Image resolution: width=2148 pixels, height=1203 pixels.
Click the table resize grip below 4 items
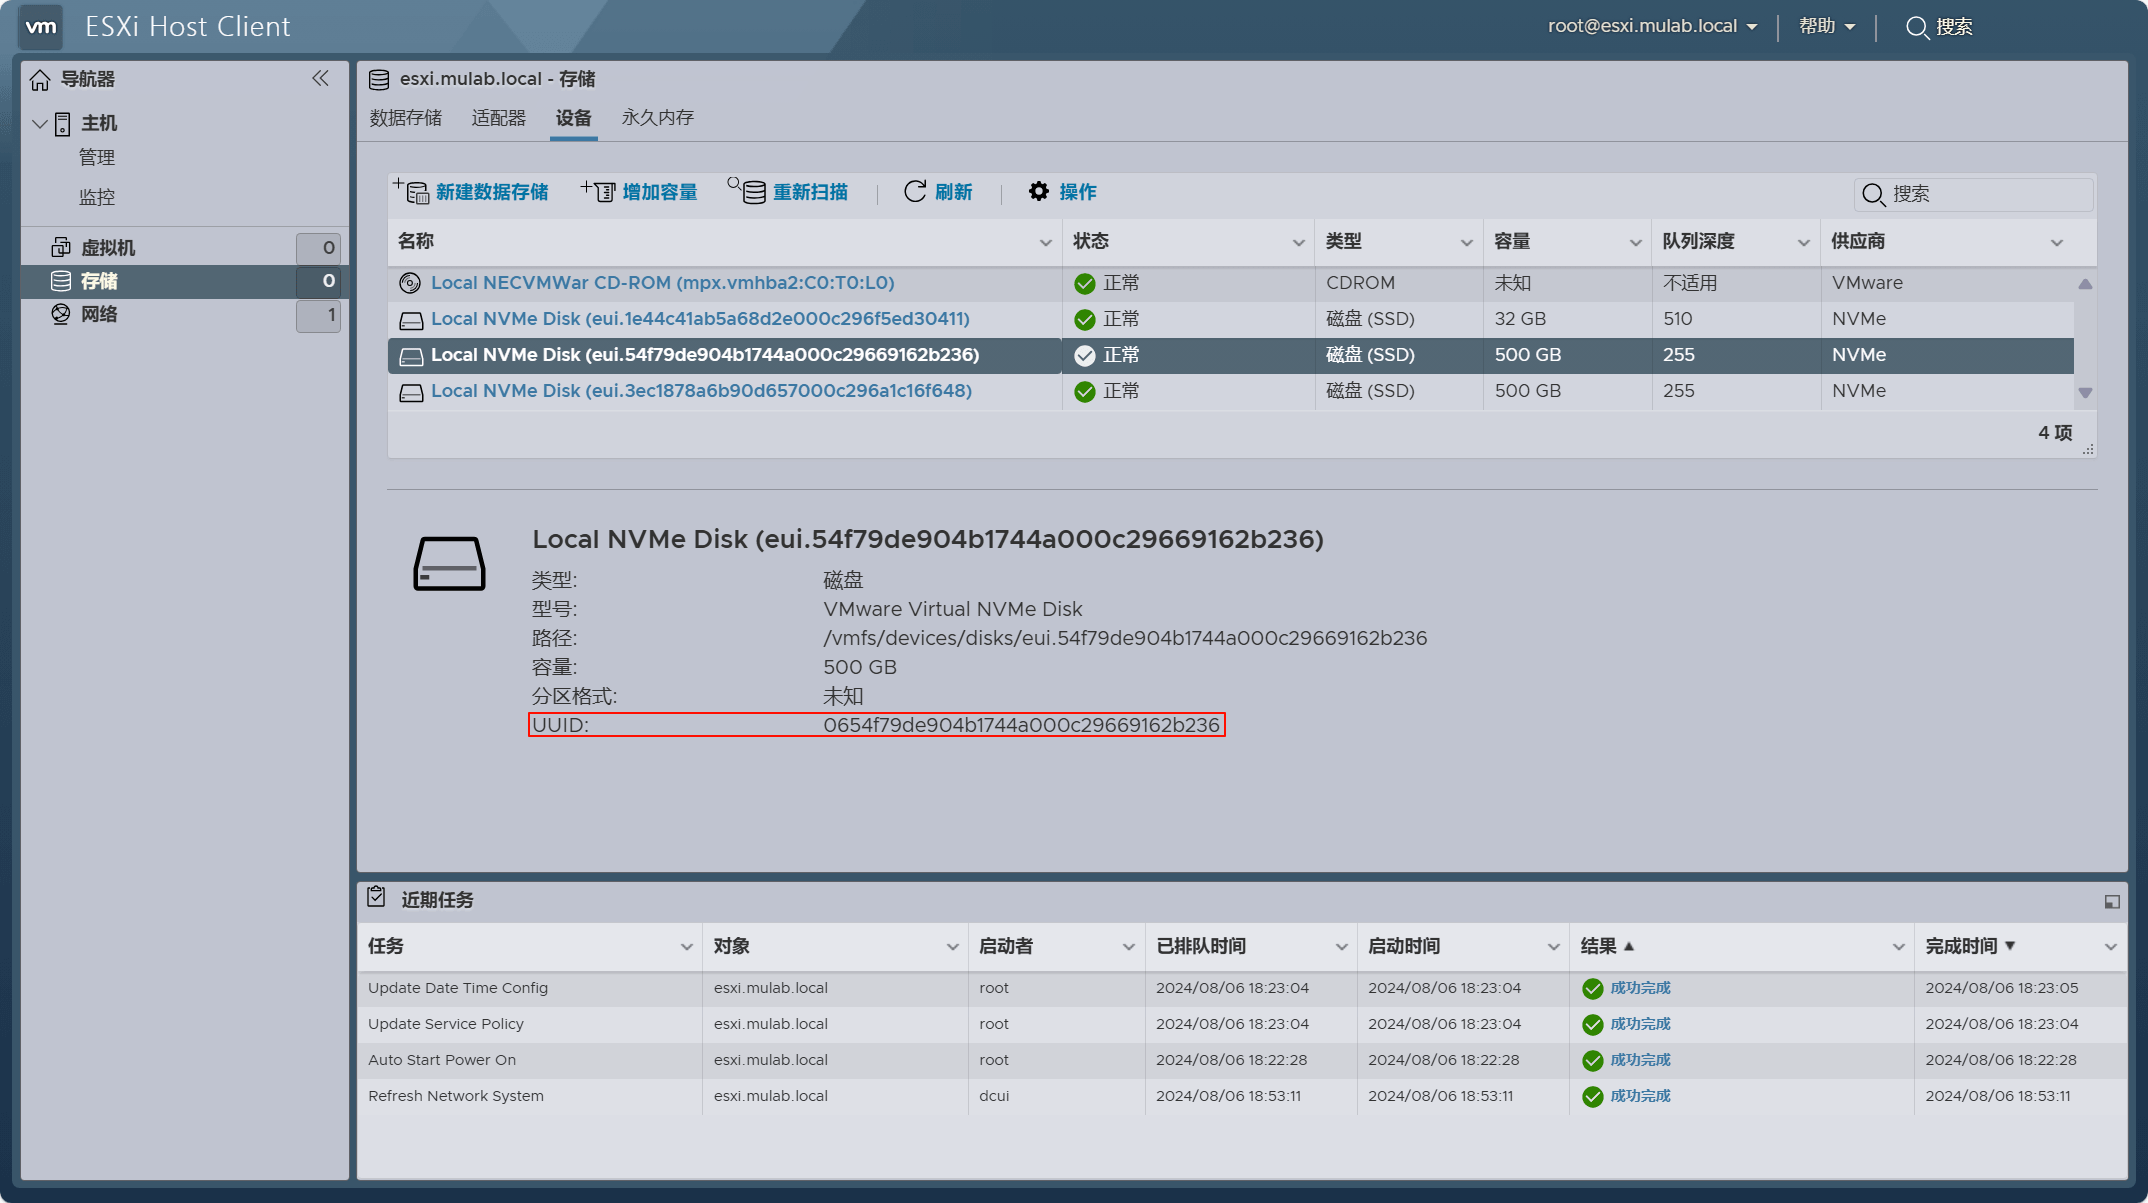[x=2088, y=450]
